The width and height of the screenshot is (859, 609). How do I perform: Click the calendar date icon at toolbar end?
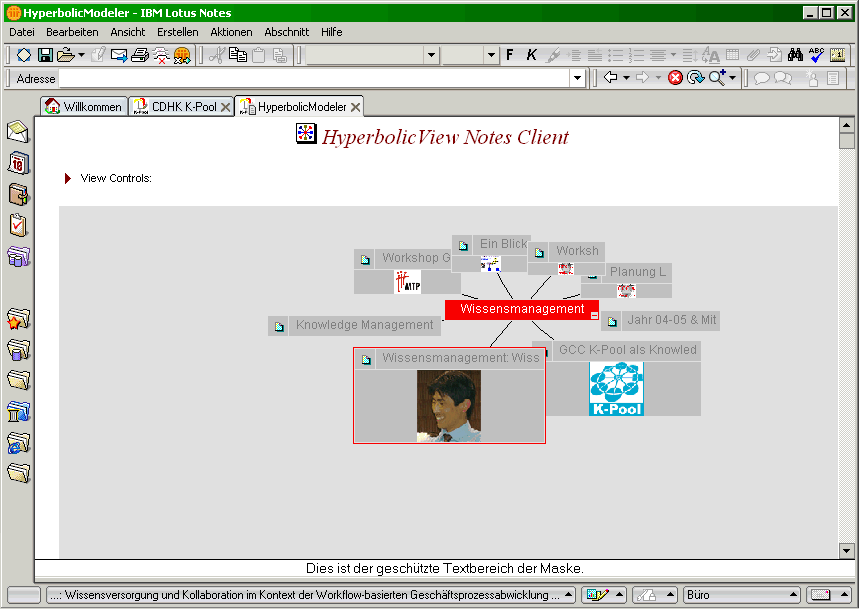point(837,54)
